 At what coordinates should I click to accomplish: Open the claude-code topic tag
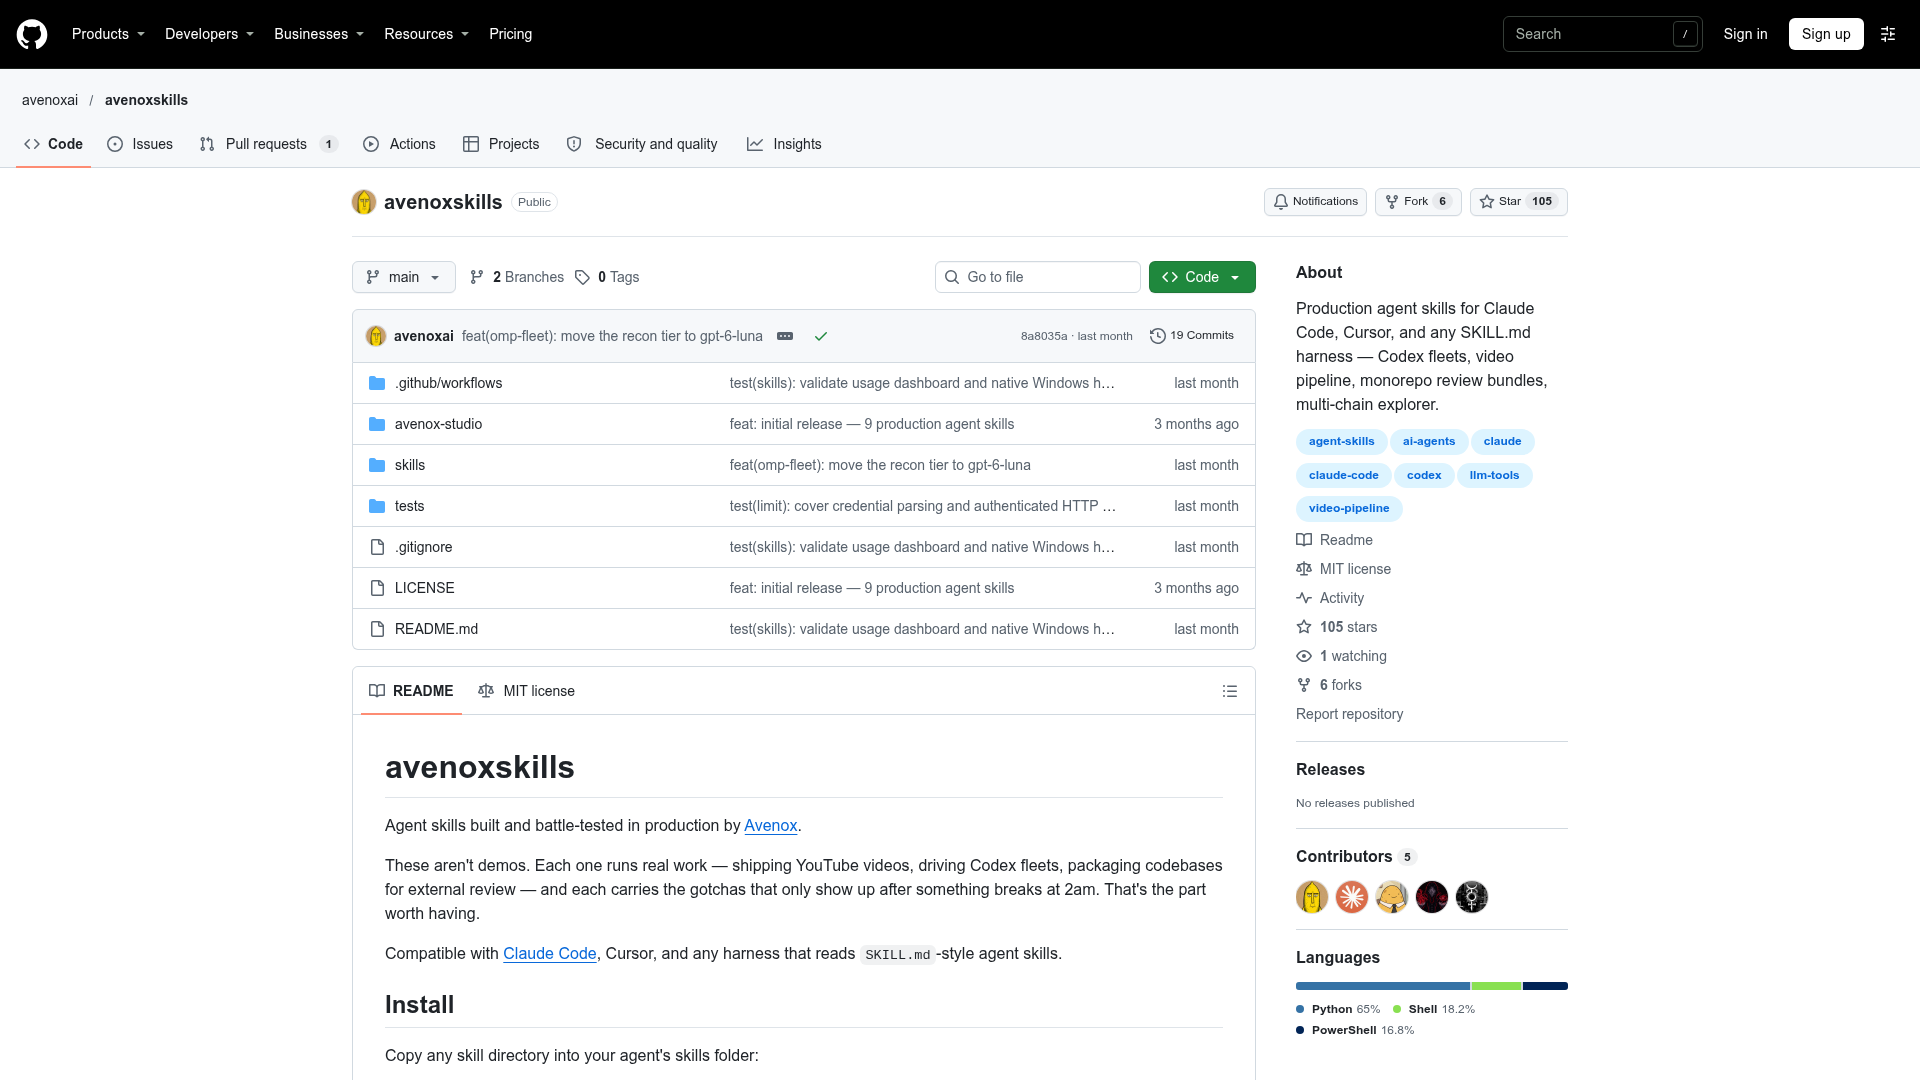click(x=1343, y=475)
